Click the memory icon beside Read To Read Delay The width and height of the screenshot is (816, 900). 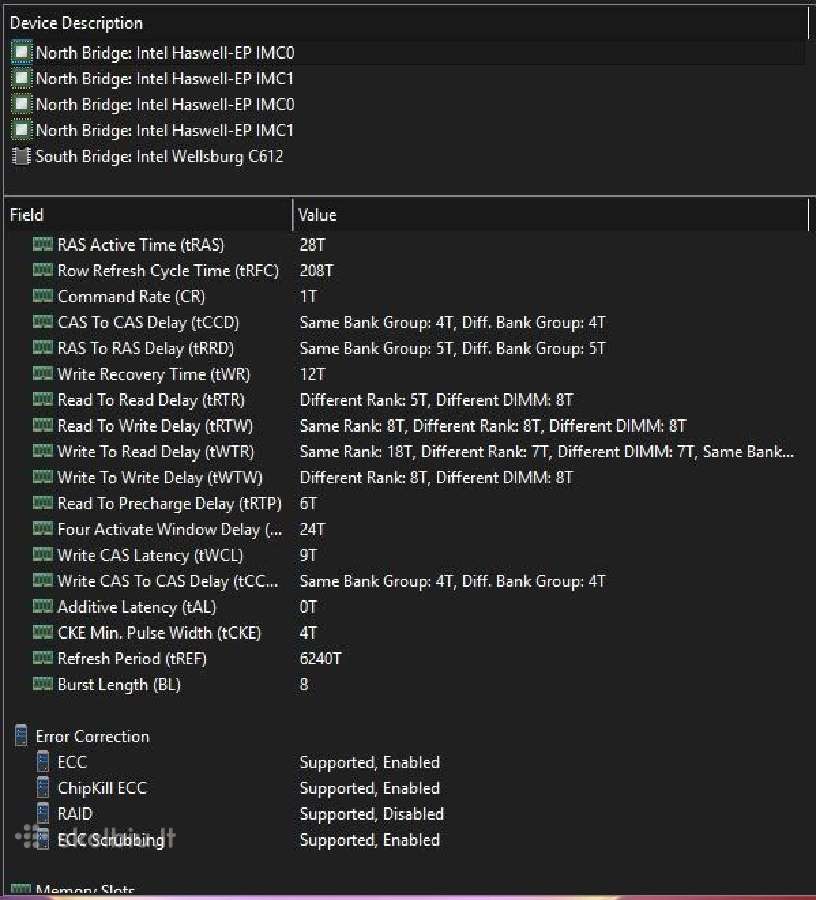point(42,399)
